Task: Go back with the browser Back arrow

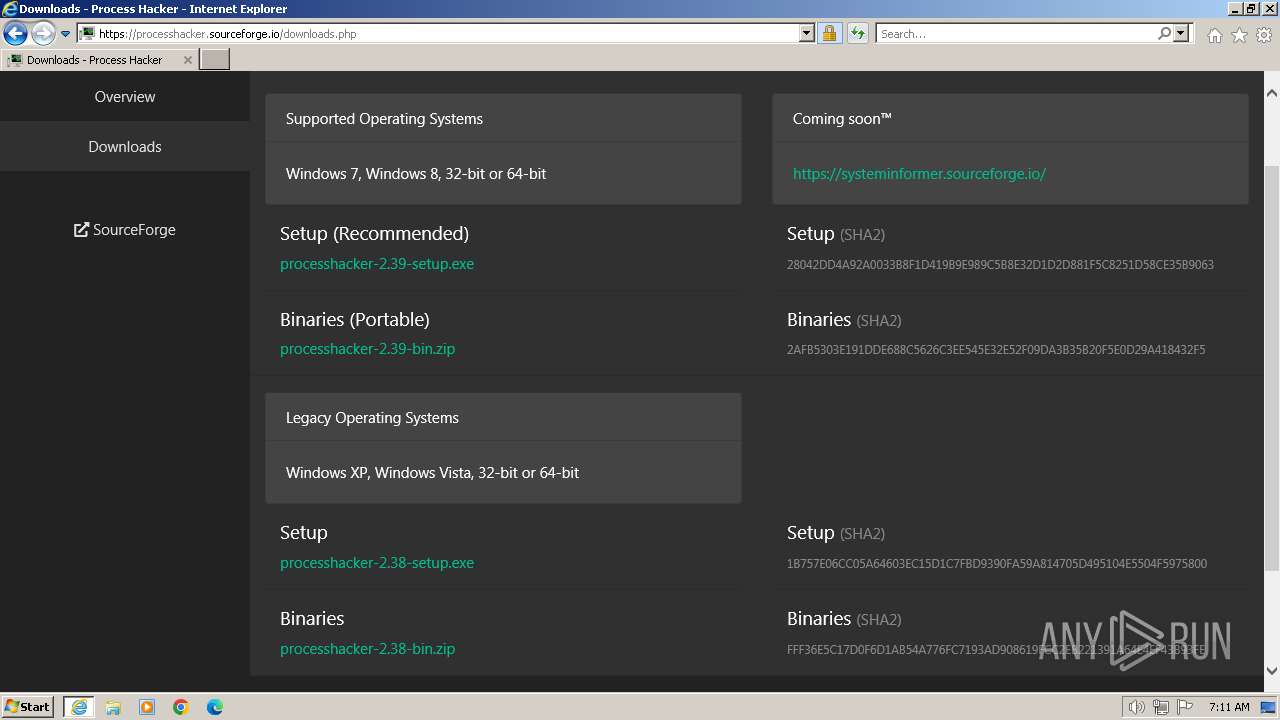Action: (15, 33)
